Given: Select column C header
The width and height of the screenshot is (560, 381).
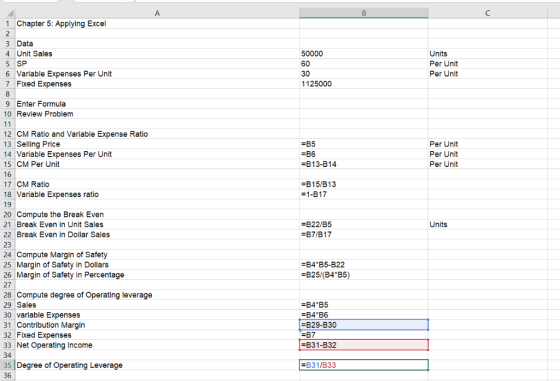Looking at the screenshot, I should (x=488, y=13).
